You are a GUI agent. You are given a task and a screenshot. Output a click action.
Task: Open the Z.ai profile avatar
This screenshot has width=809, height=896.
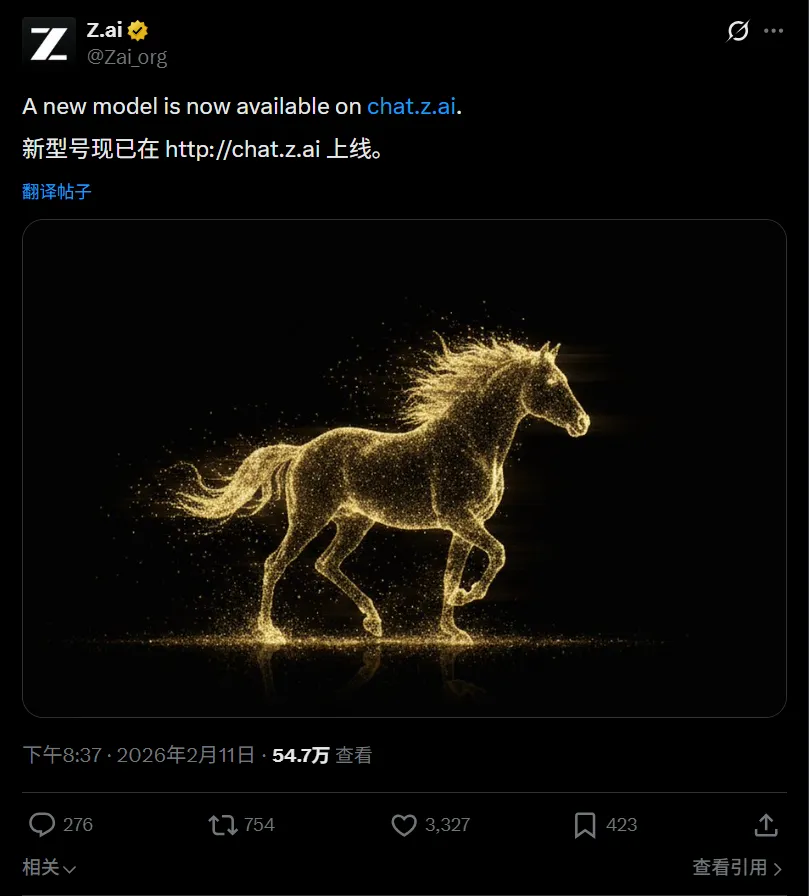49,43
